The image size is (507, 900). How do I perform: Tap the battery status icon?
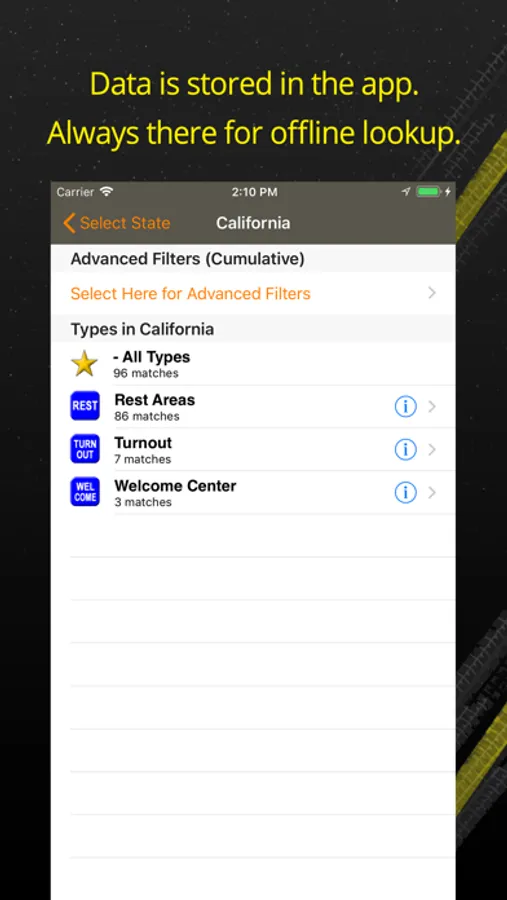429,192
